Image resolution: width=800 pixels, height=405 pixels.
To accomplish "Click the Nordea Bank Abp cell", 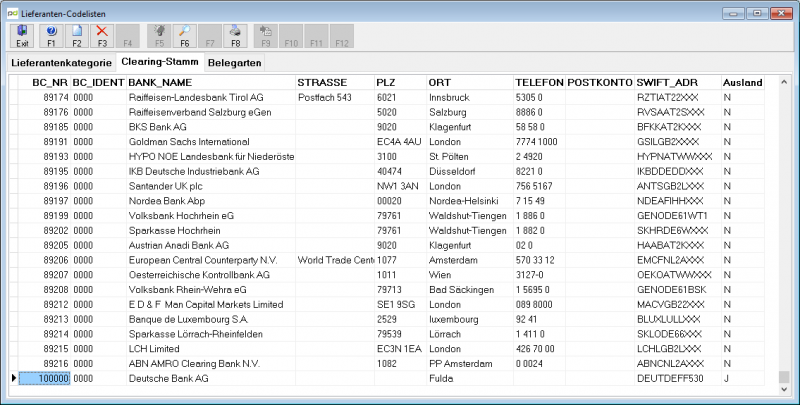I will (x=211, y=201).
